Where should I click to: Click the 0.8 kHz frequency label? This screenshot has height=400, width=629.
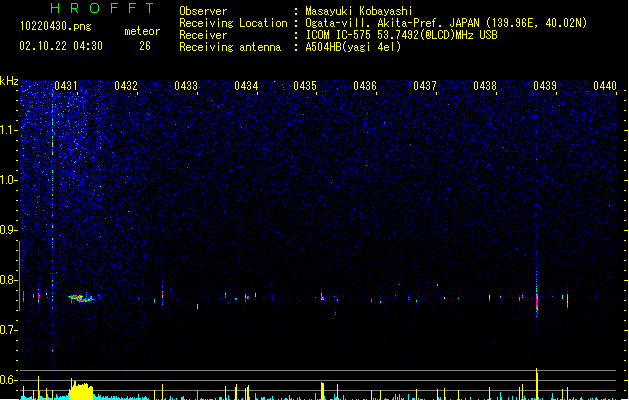coord(7,280)
